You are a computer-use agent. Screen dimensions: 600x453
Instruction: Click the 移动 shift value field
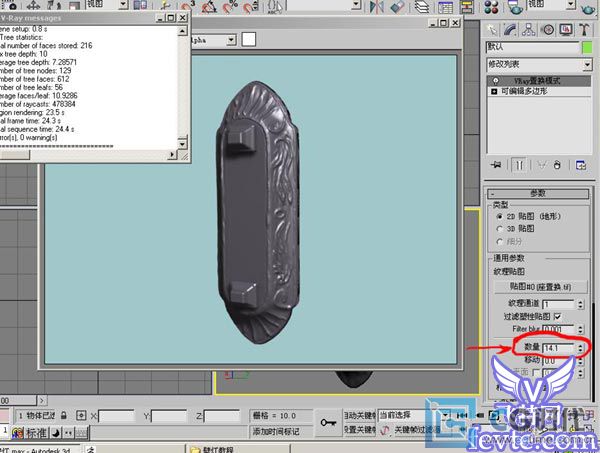point(559,360)
